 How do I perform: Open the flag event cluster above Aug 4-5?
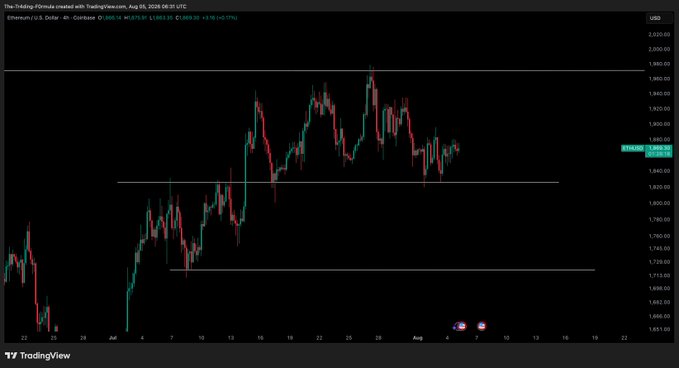(x=460, y=326)
